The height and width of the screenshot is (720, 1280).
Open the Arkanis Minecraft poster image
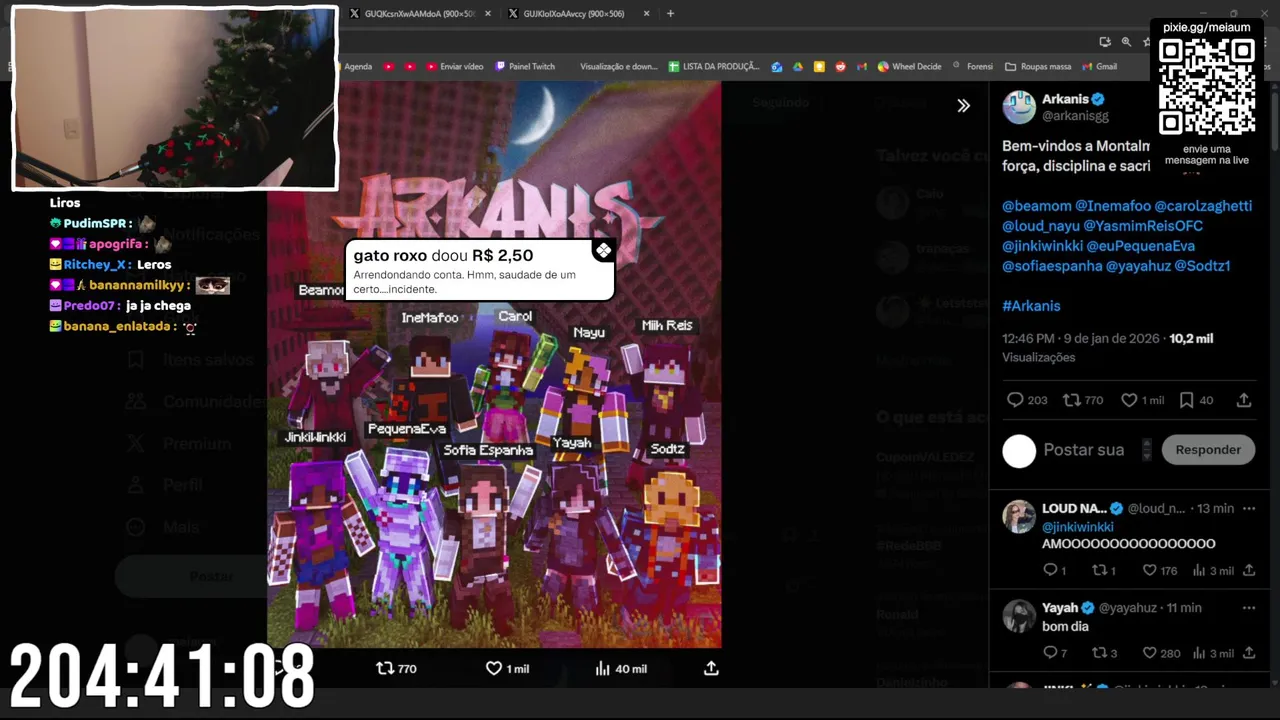(494, 364)
